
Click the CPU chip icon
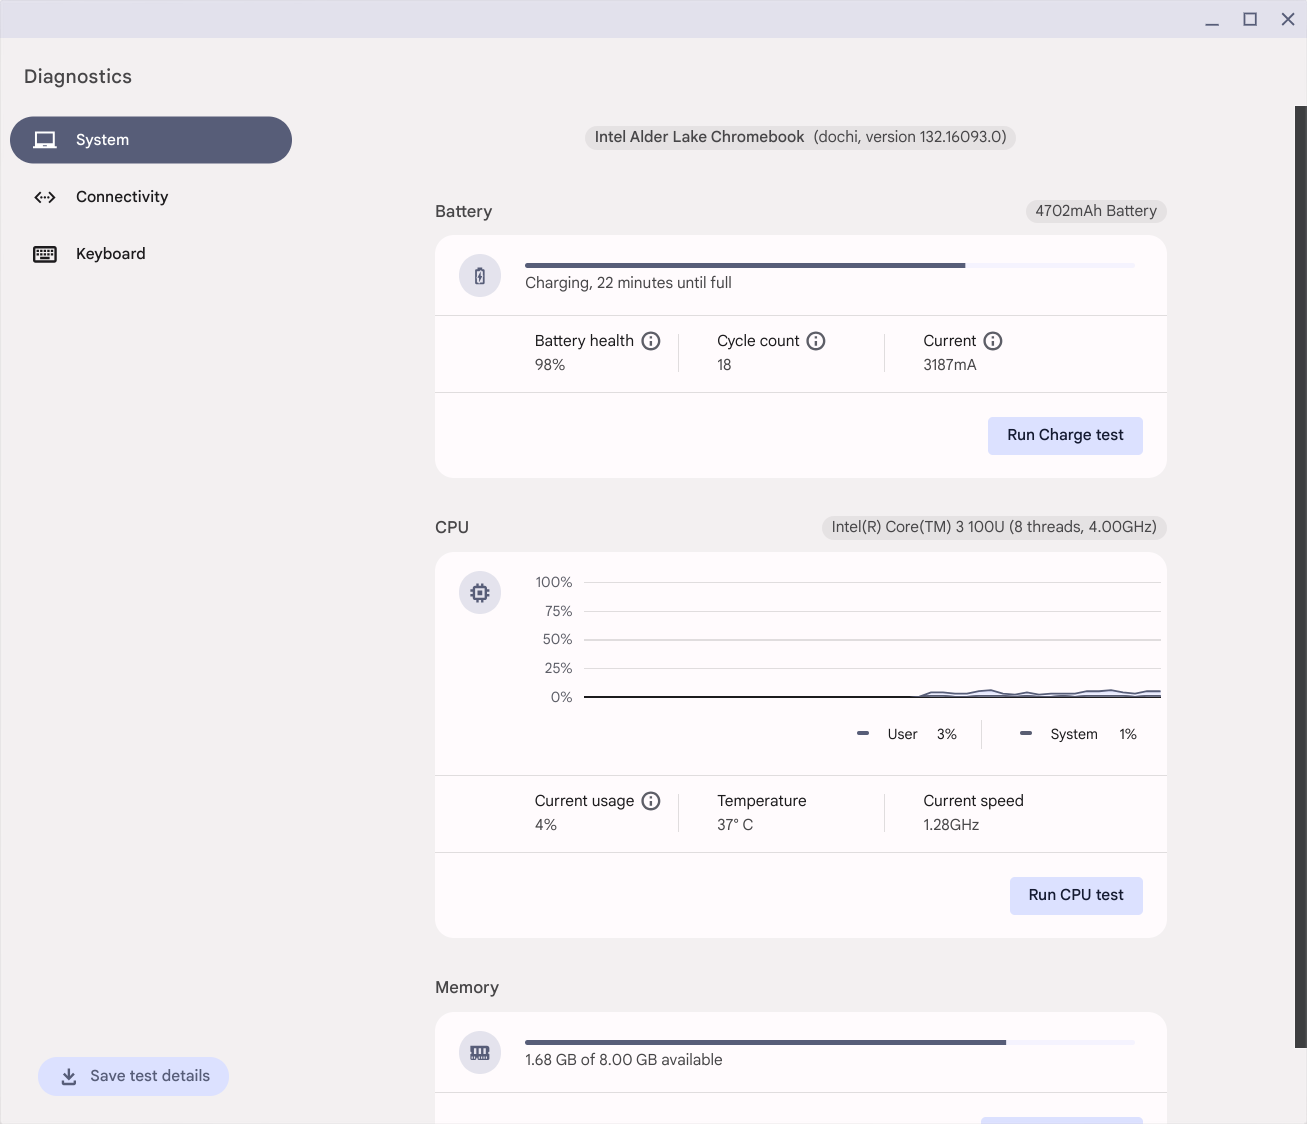480,593
